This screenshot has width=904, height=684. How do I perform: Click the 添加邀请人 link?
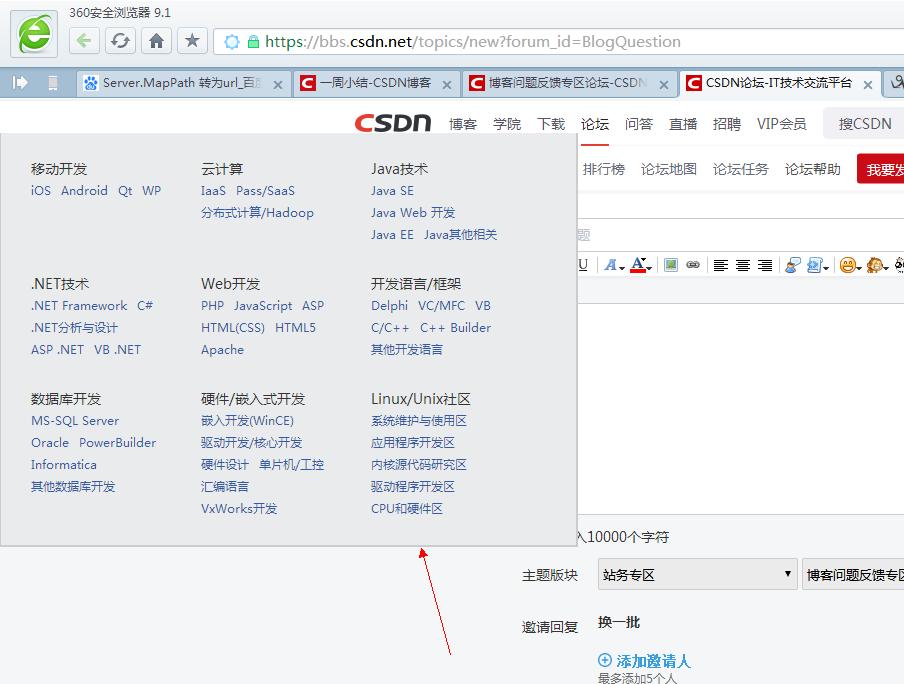653,660
